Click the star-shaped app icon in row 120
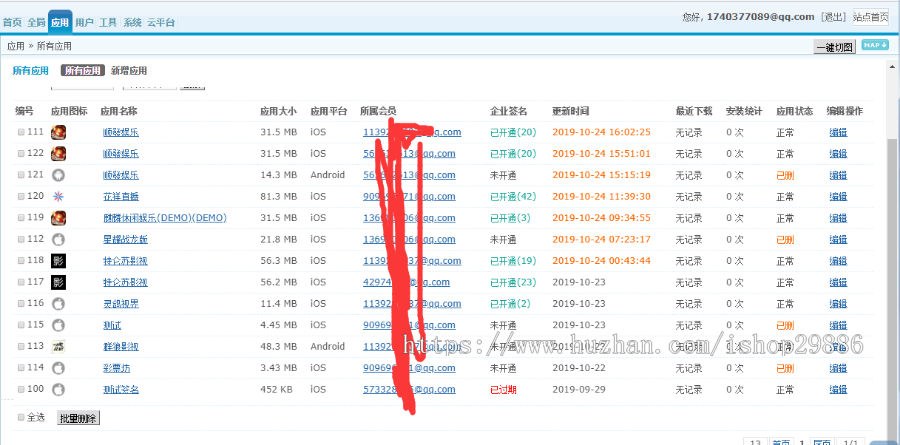The image size is (900, 445). 59,197
